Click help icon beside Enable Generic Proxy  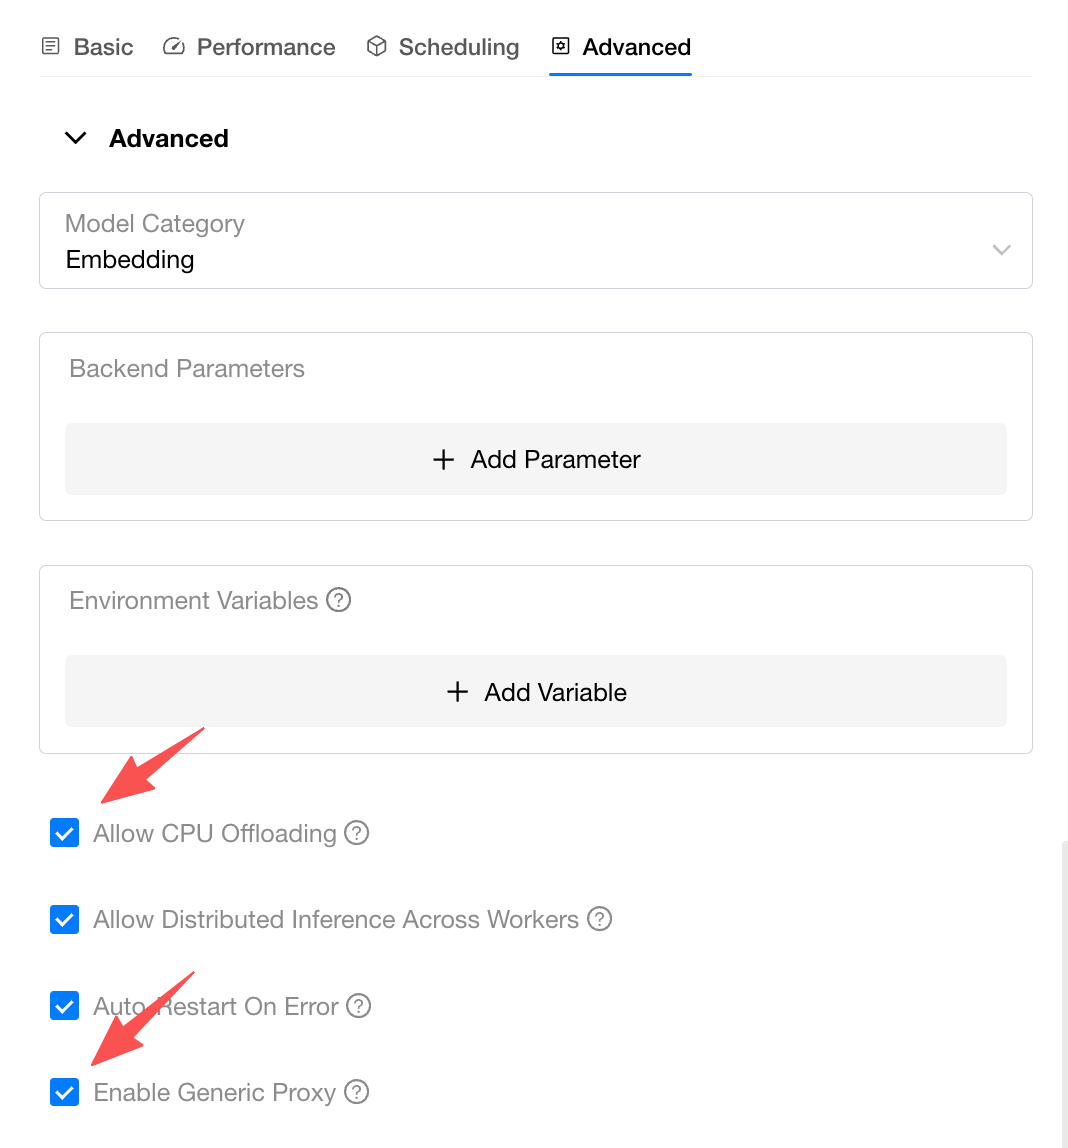356,1092
